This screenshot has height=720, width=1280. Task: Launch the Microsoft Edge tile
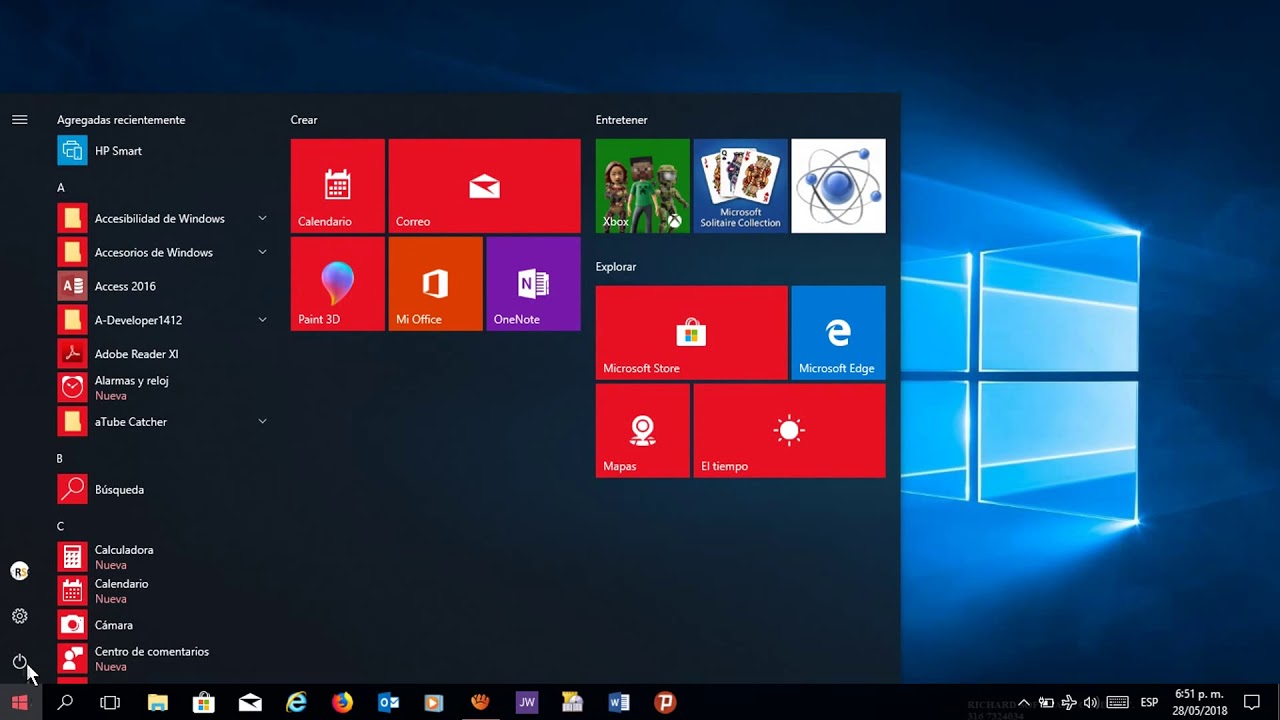point(838,333)
